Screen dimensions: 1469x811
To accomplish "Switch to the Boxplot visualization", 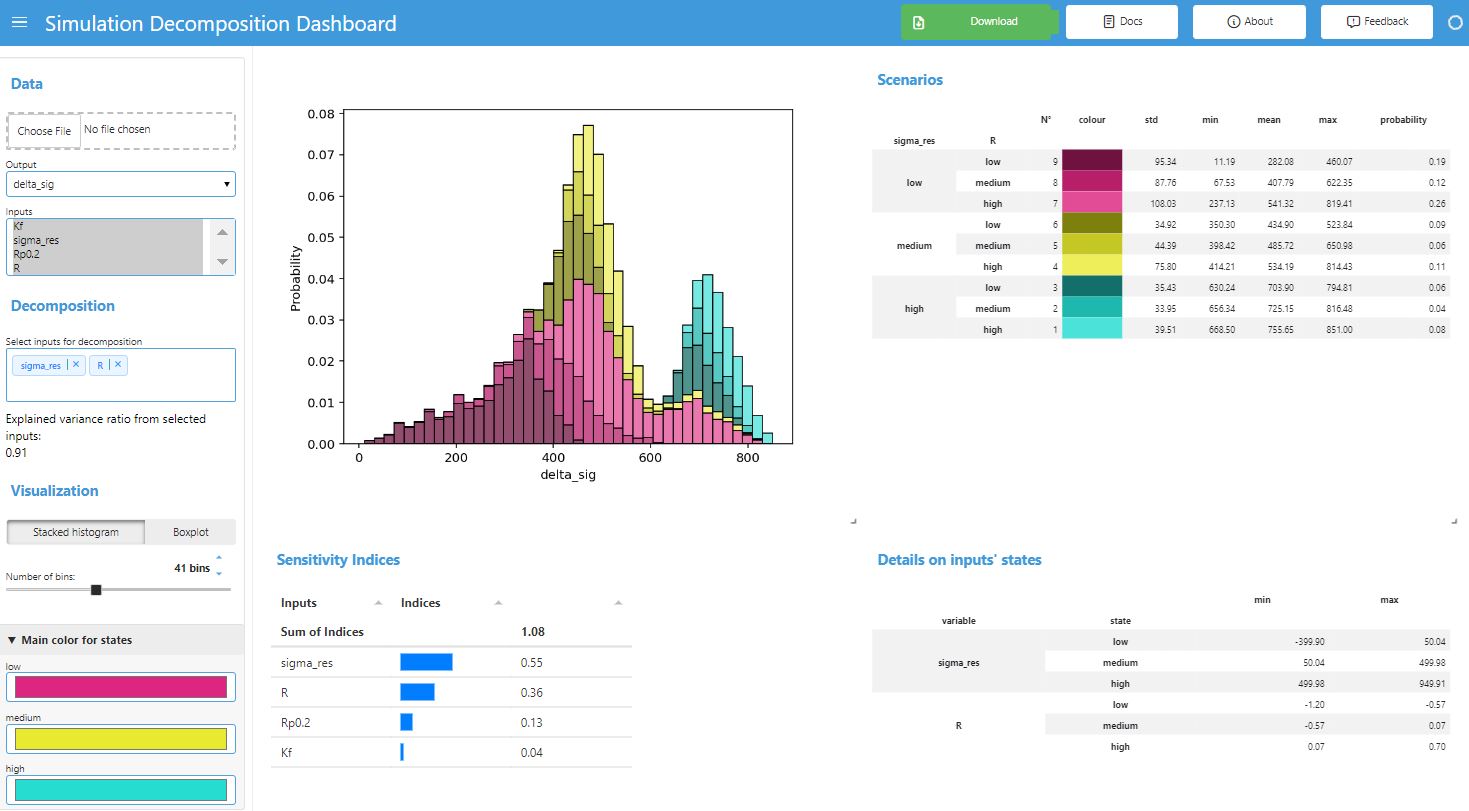I will coord(189,531).
